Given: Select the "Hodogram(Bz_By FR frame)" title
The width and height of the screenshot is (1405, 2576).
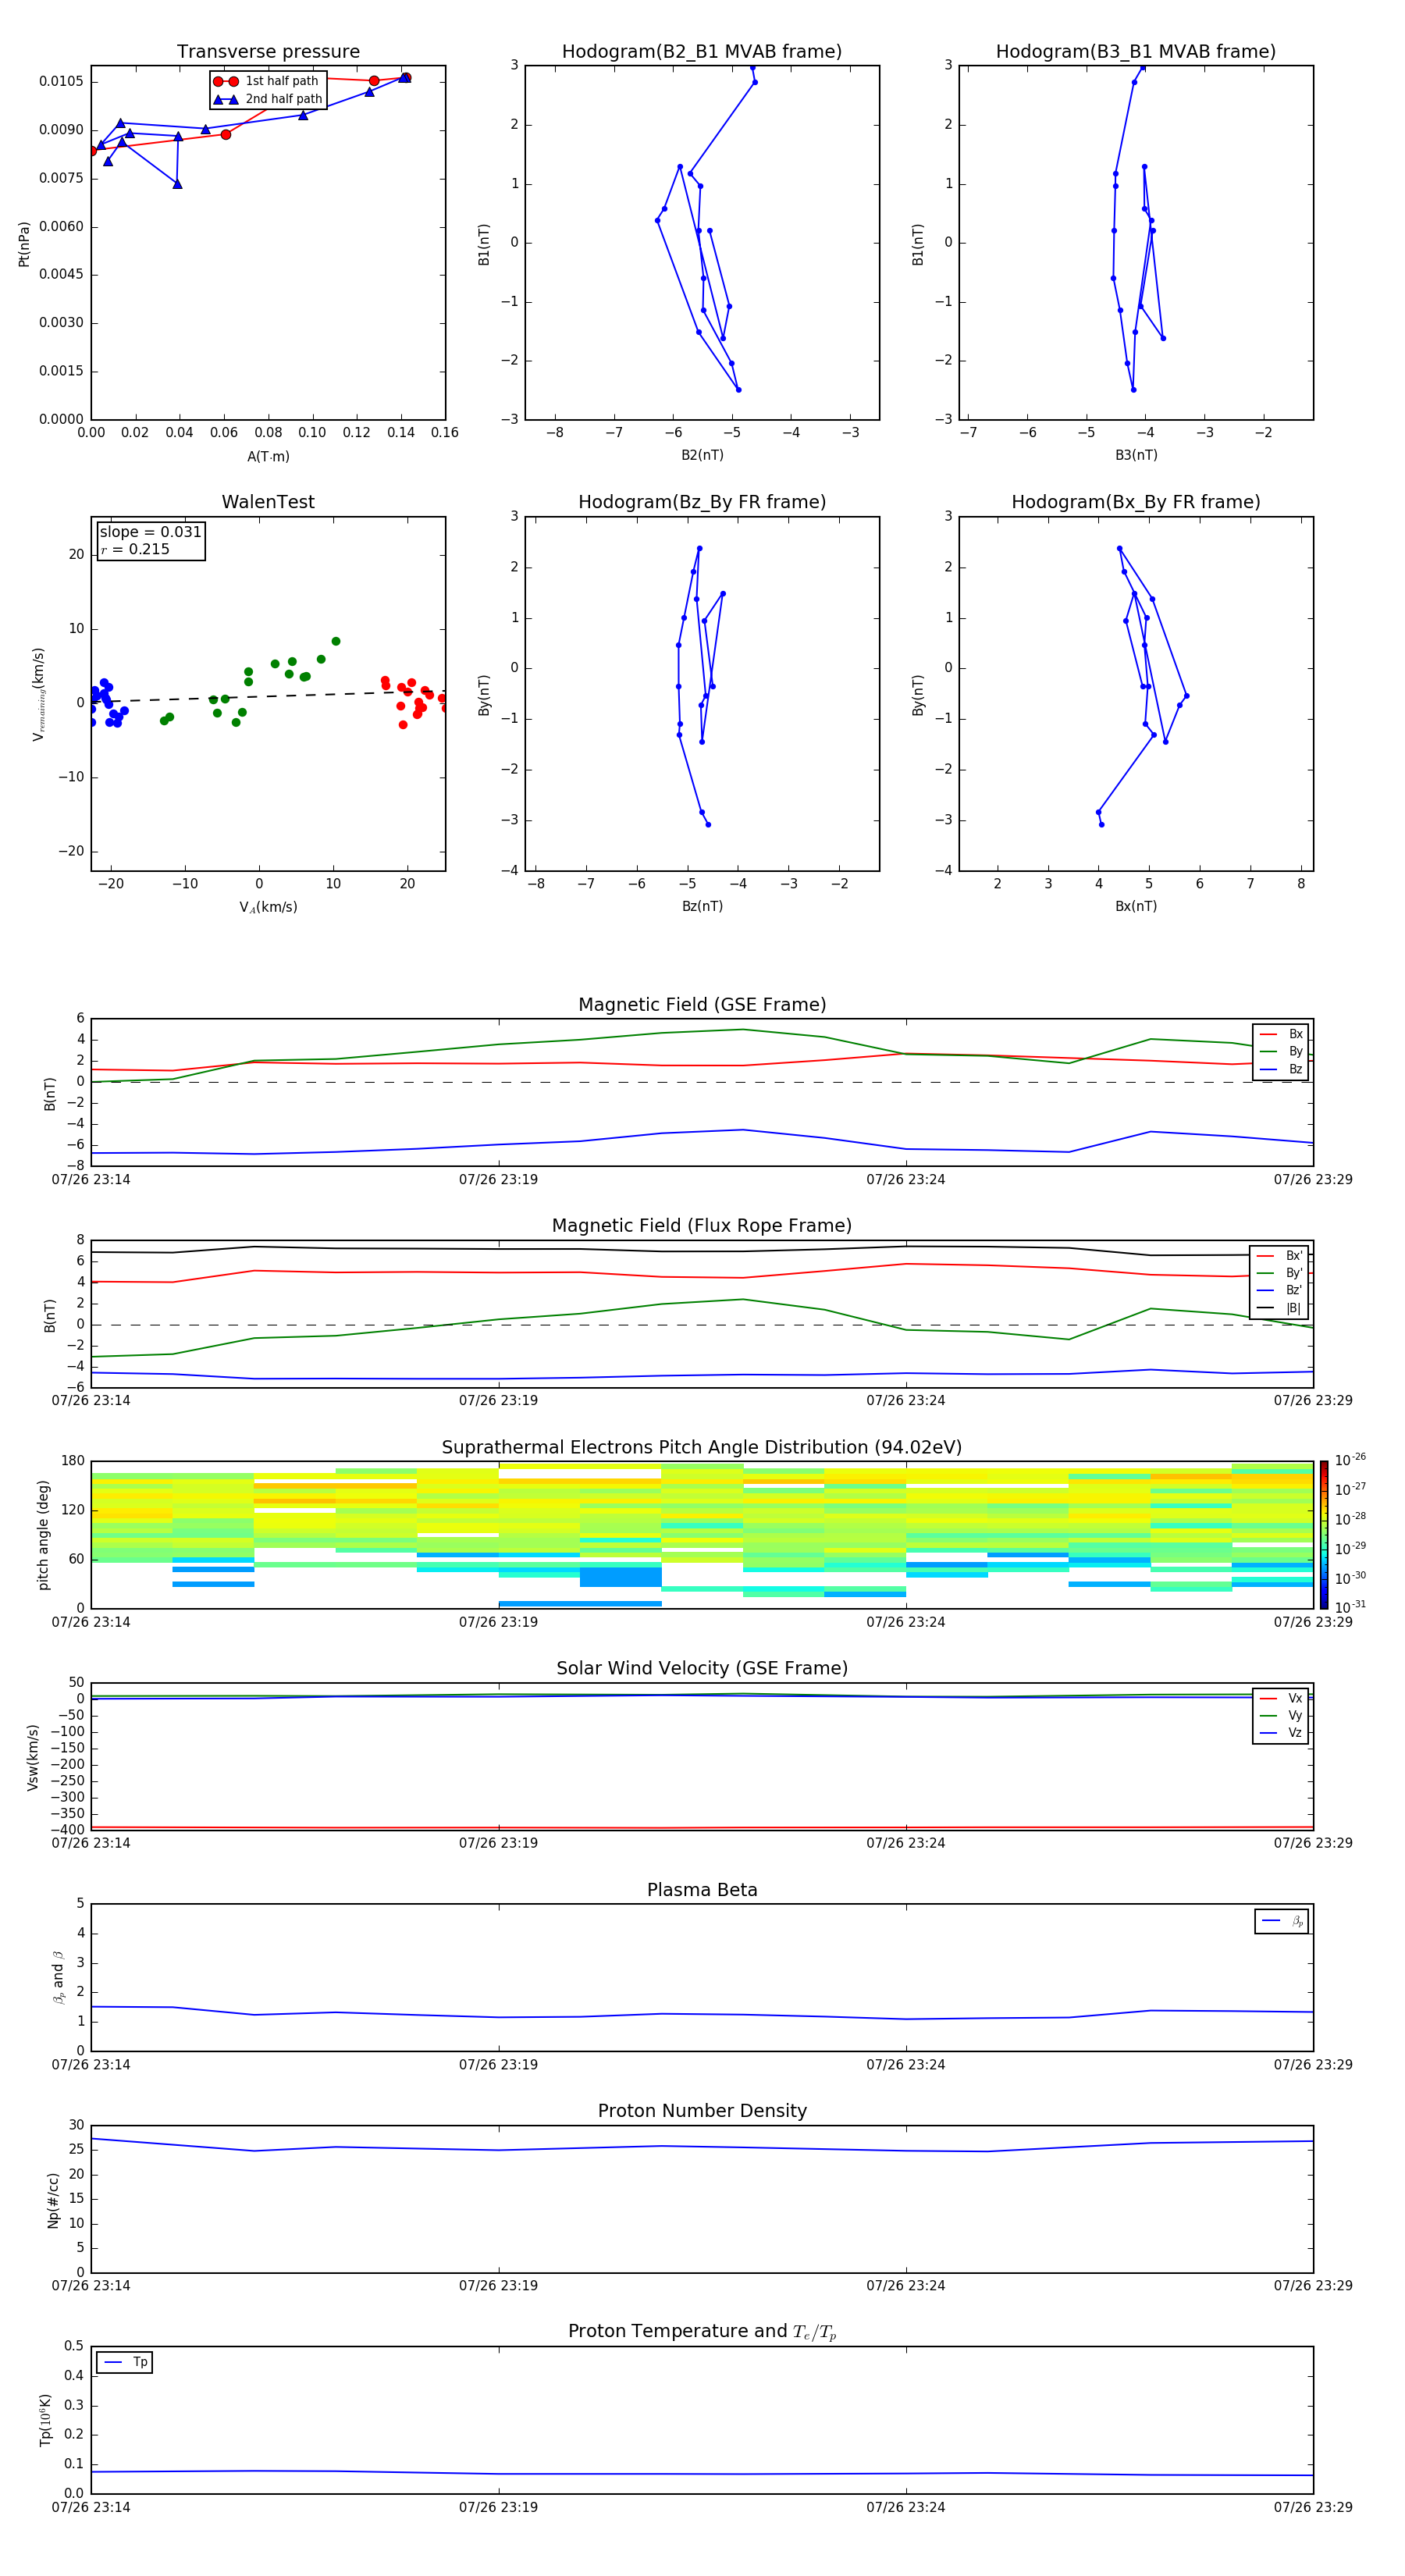Looking at the screenshot, I should [702, 502].
